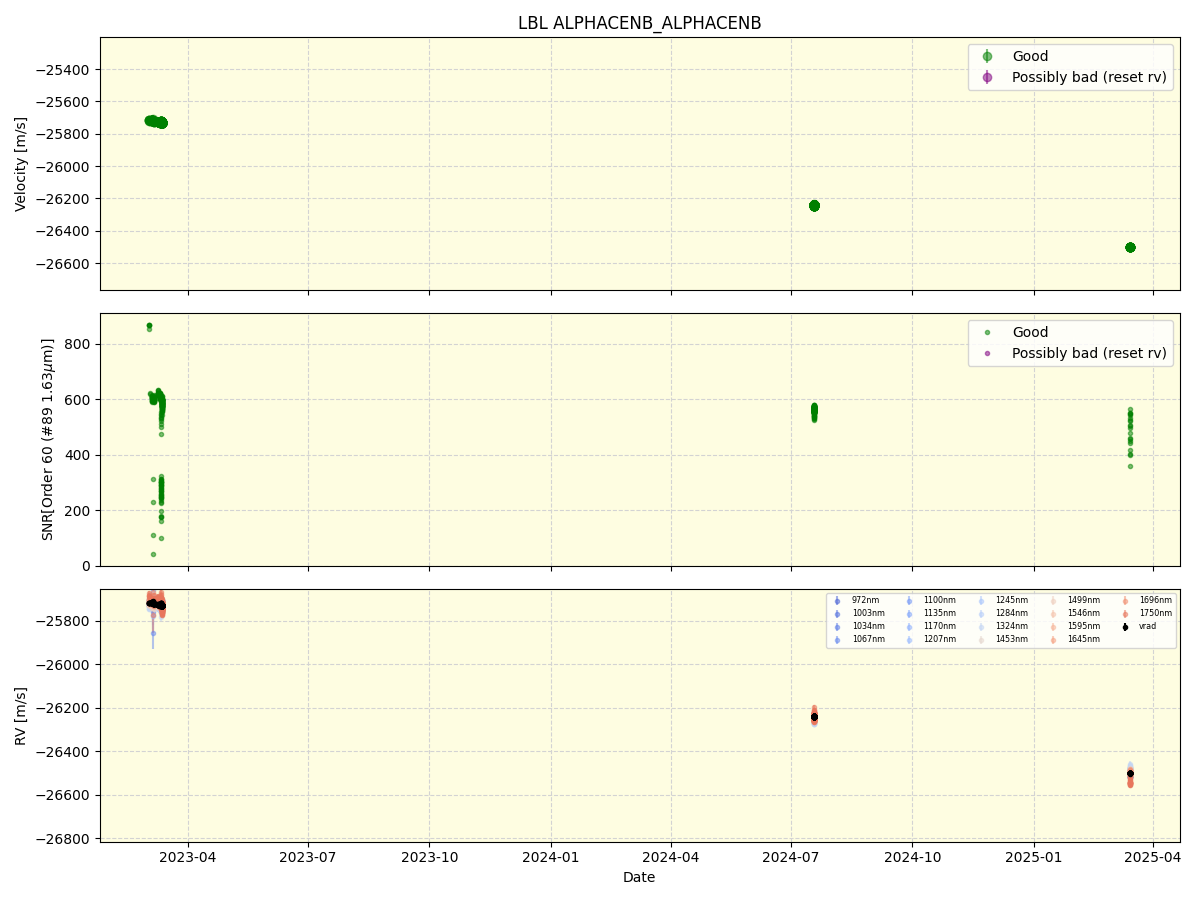Image resolution: width=1200 pixels, height=900 pixels.
Task: Click the 2024-04 date tick label
Action: tap(671, 858)
